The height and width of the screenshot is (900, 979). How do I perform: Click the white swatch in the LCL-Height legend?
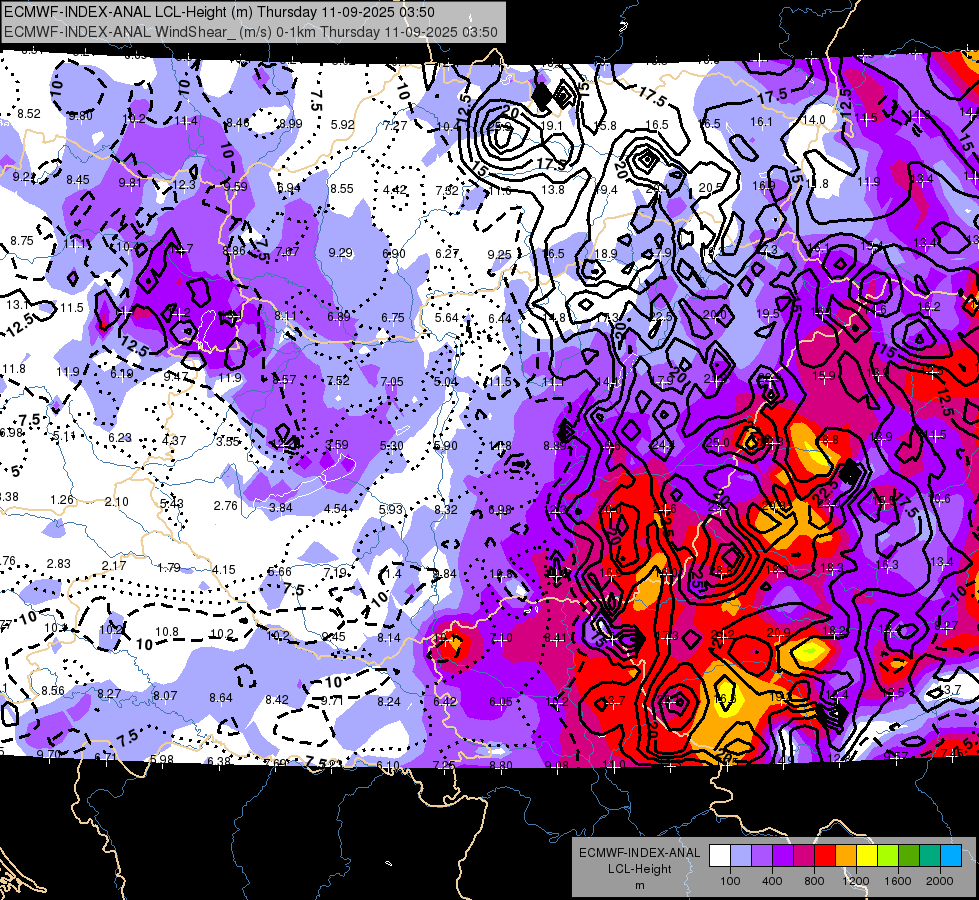tap(720, 856)
